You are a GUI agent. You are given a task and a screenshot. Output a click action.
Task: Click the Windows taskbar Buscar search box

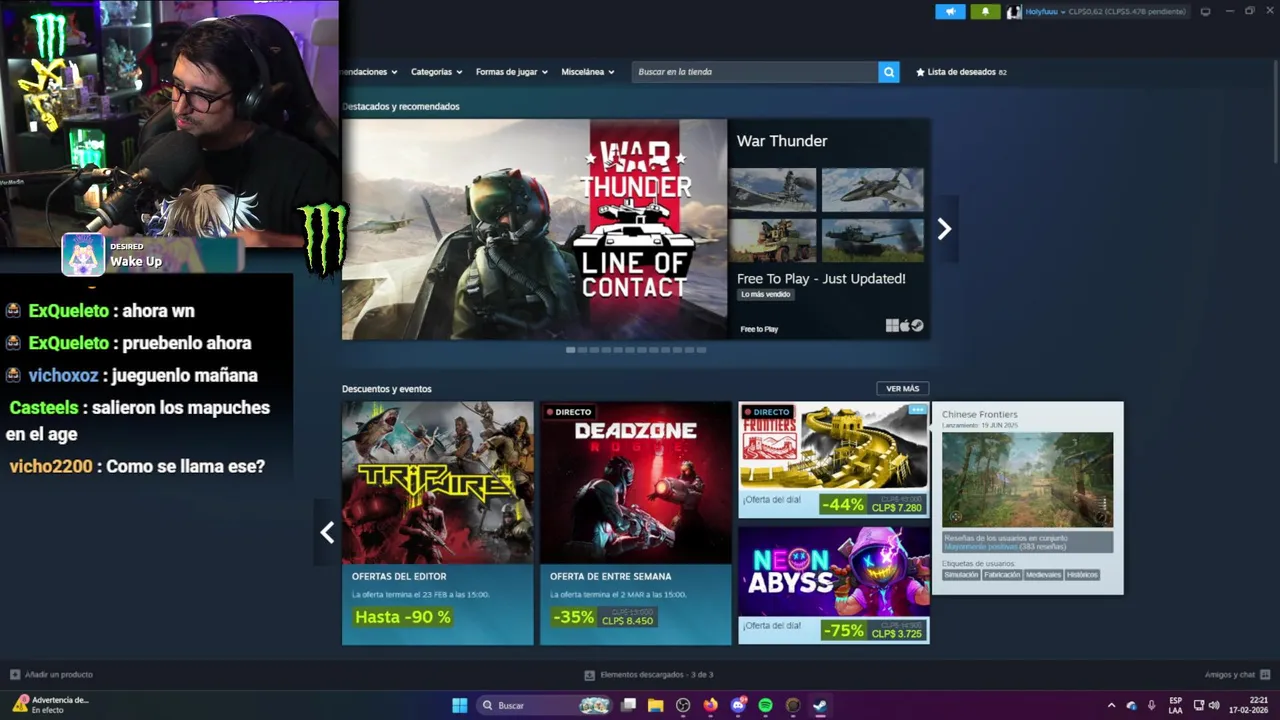(x=544, y=705)
